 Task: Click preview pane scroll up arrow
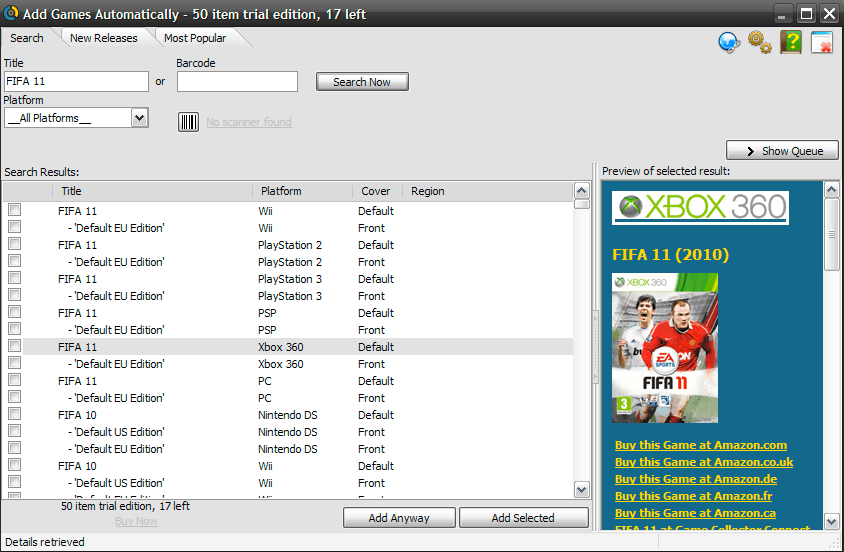[x=832, y=189]
